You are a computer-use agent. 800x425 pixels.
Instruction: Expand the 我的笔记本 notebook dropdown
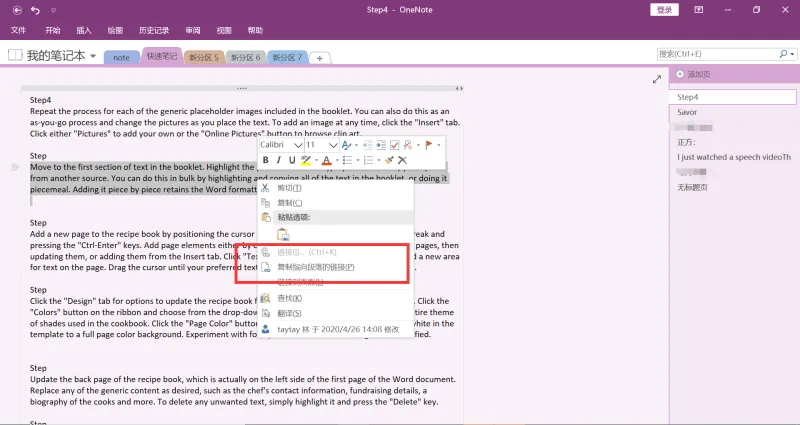[93, 56]
